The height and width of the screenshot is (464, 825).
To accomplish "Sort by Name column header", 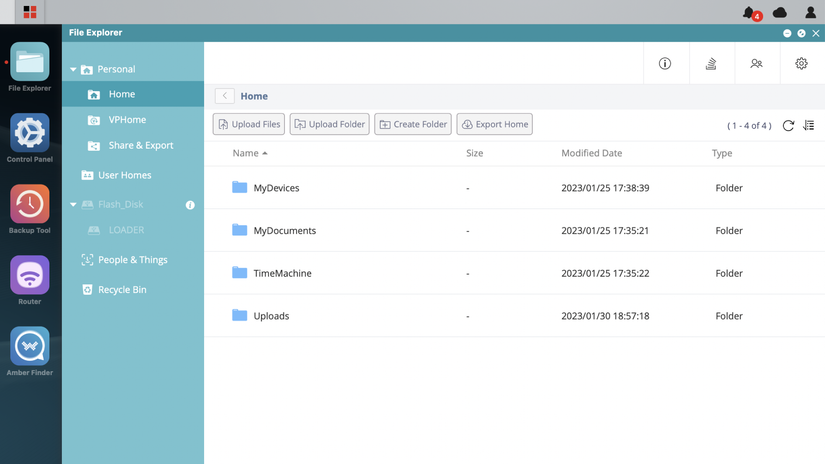I will (250, 153).
